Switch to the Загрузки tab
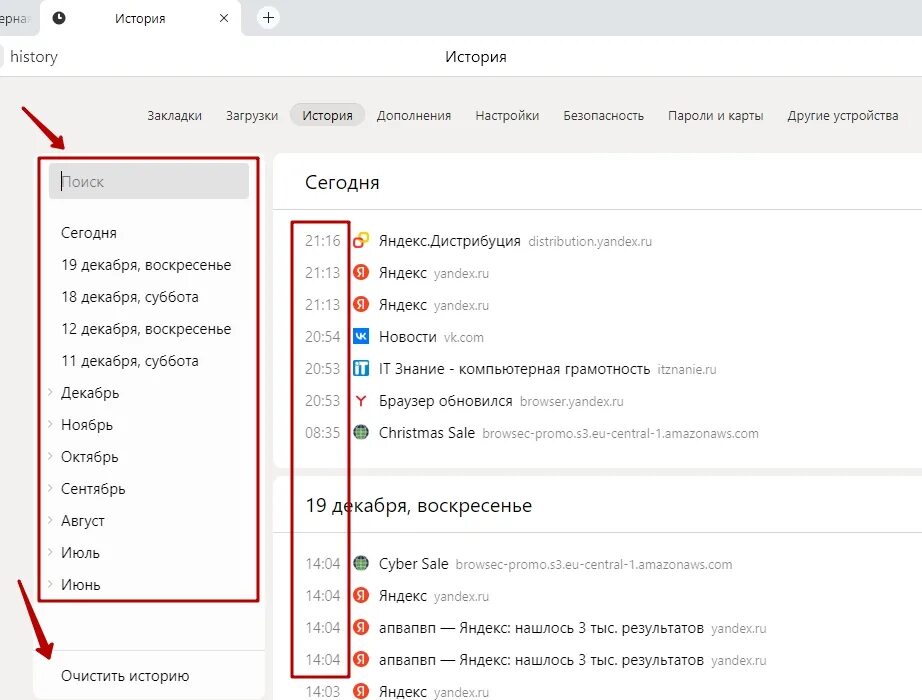 click(x=252, y=115)
